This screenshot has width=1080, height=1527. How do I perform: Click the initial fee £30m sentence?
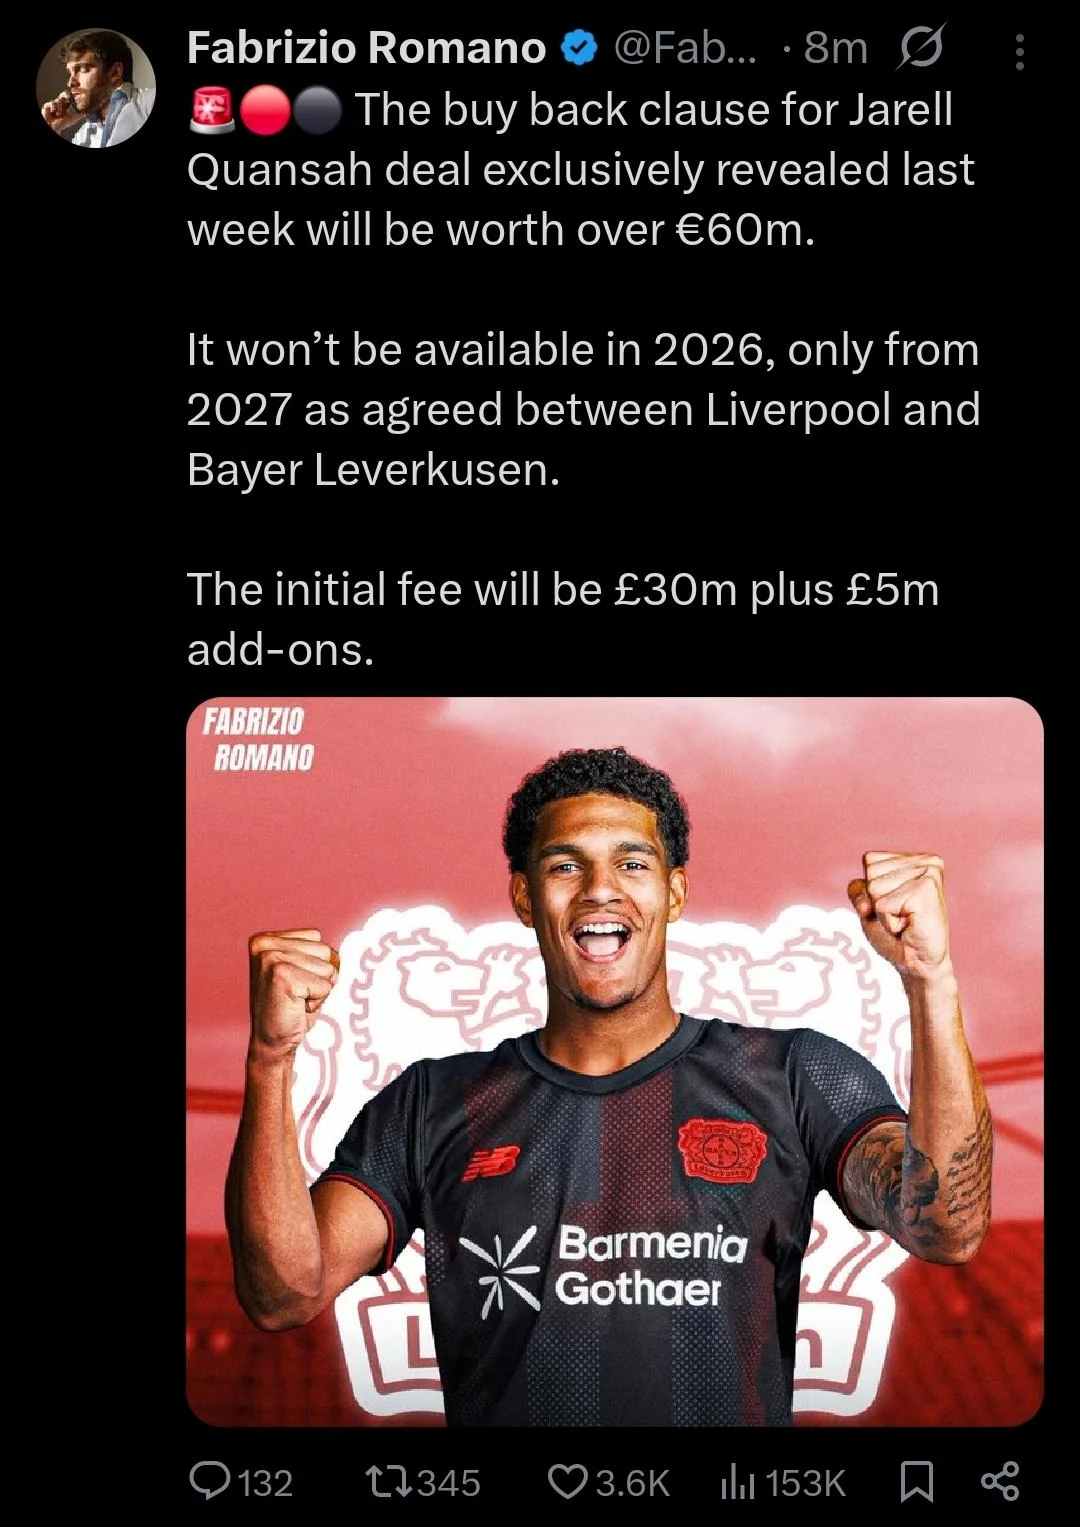click(563, 619)
